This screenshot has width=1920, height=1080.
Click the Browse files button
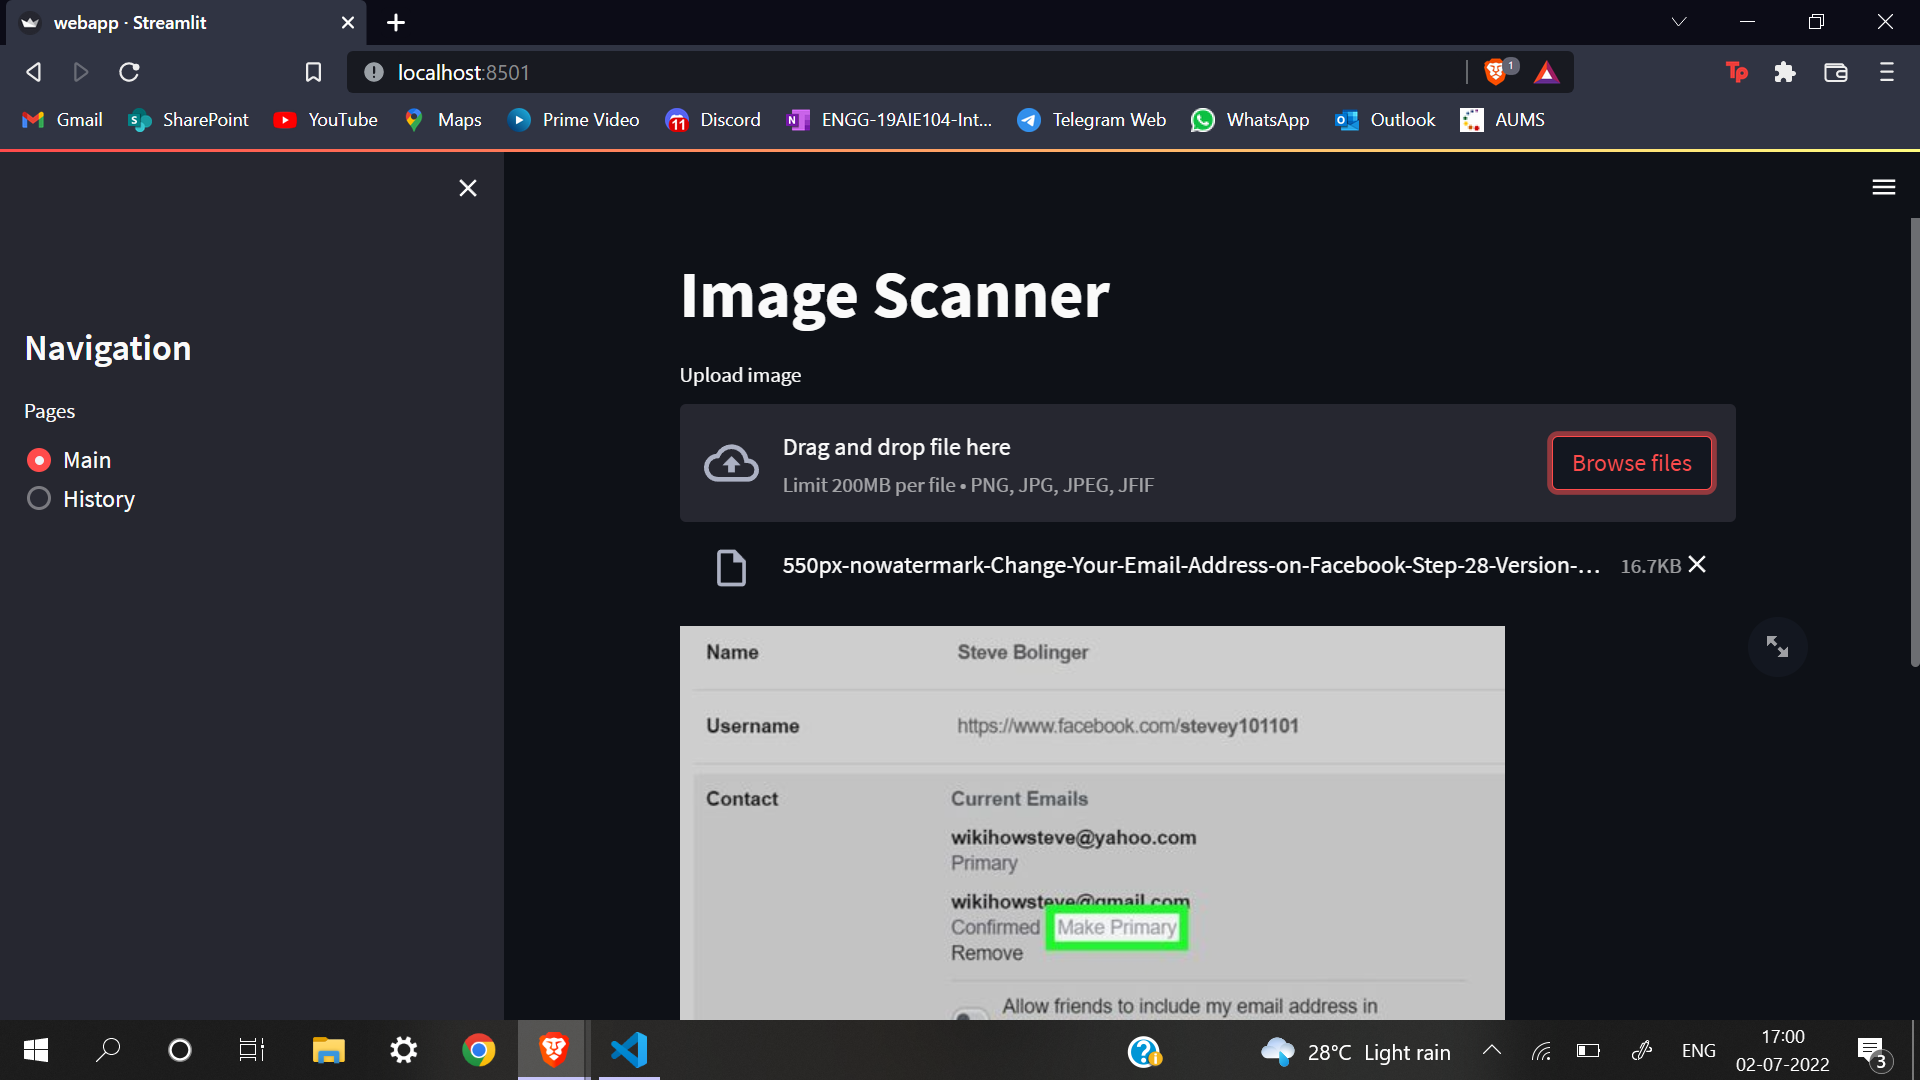(x=1630, y=463)
